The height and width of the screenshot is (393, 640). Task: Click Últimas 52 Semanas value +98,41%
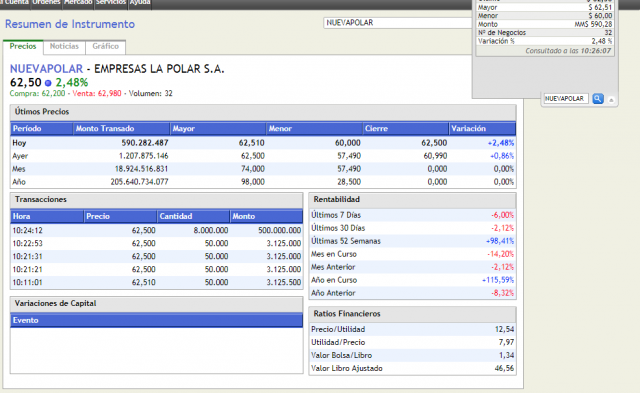point(500,241)
